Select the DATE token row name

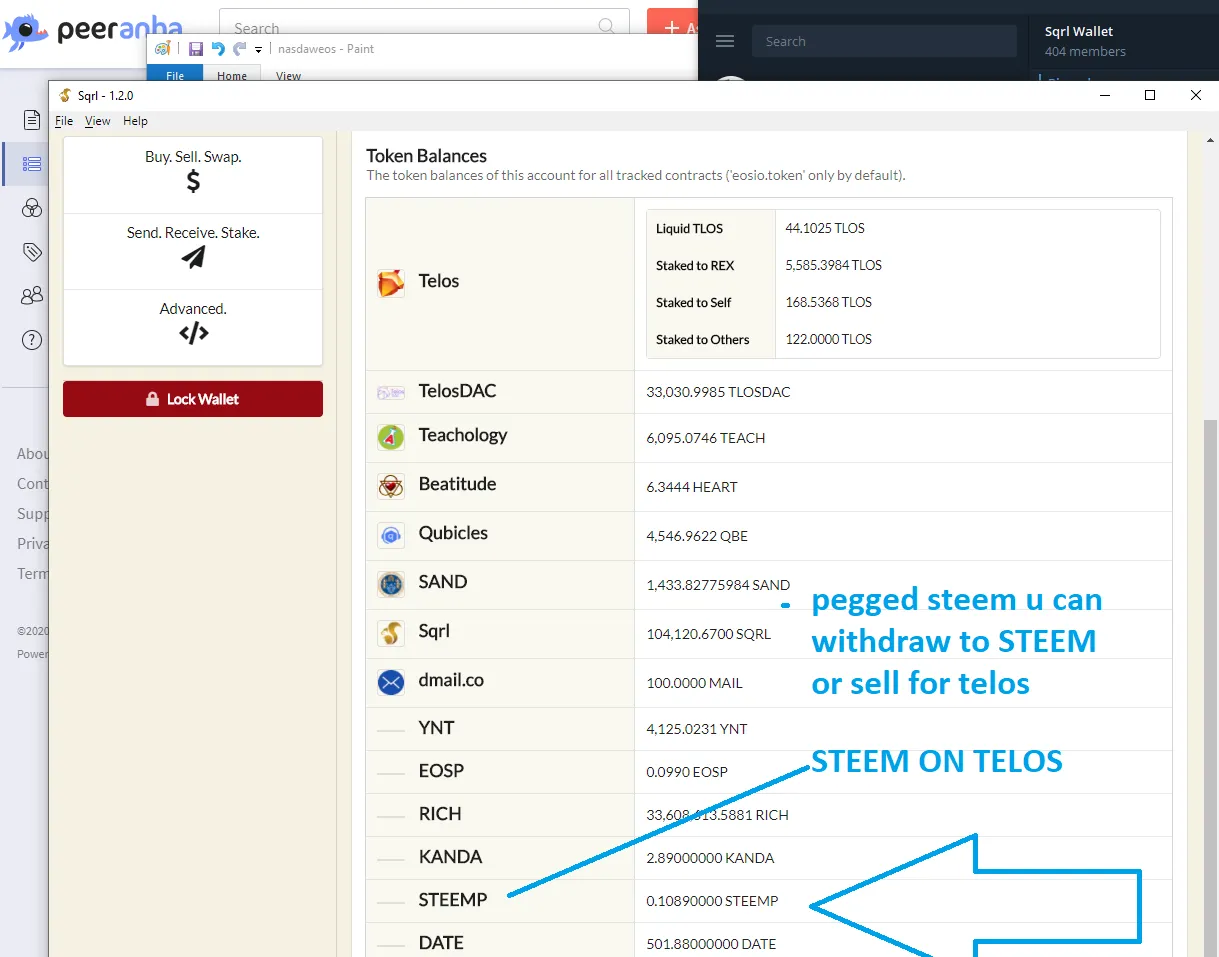coord(441,943)
